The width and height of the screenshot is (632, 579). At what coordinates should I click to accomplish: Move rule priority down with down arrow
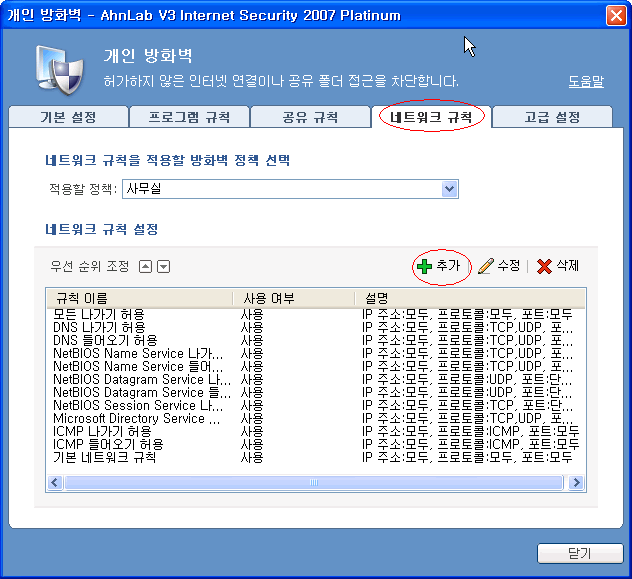pos(163,266)
